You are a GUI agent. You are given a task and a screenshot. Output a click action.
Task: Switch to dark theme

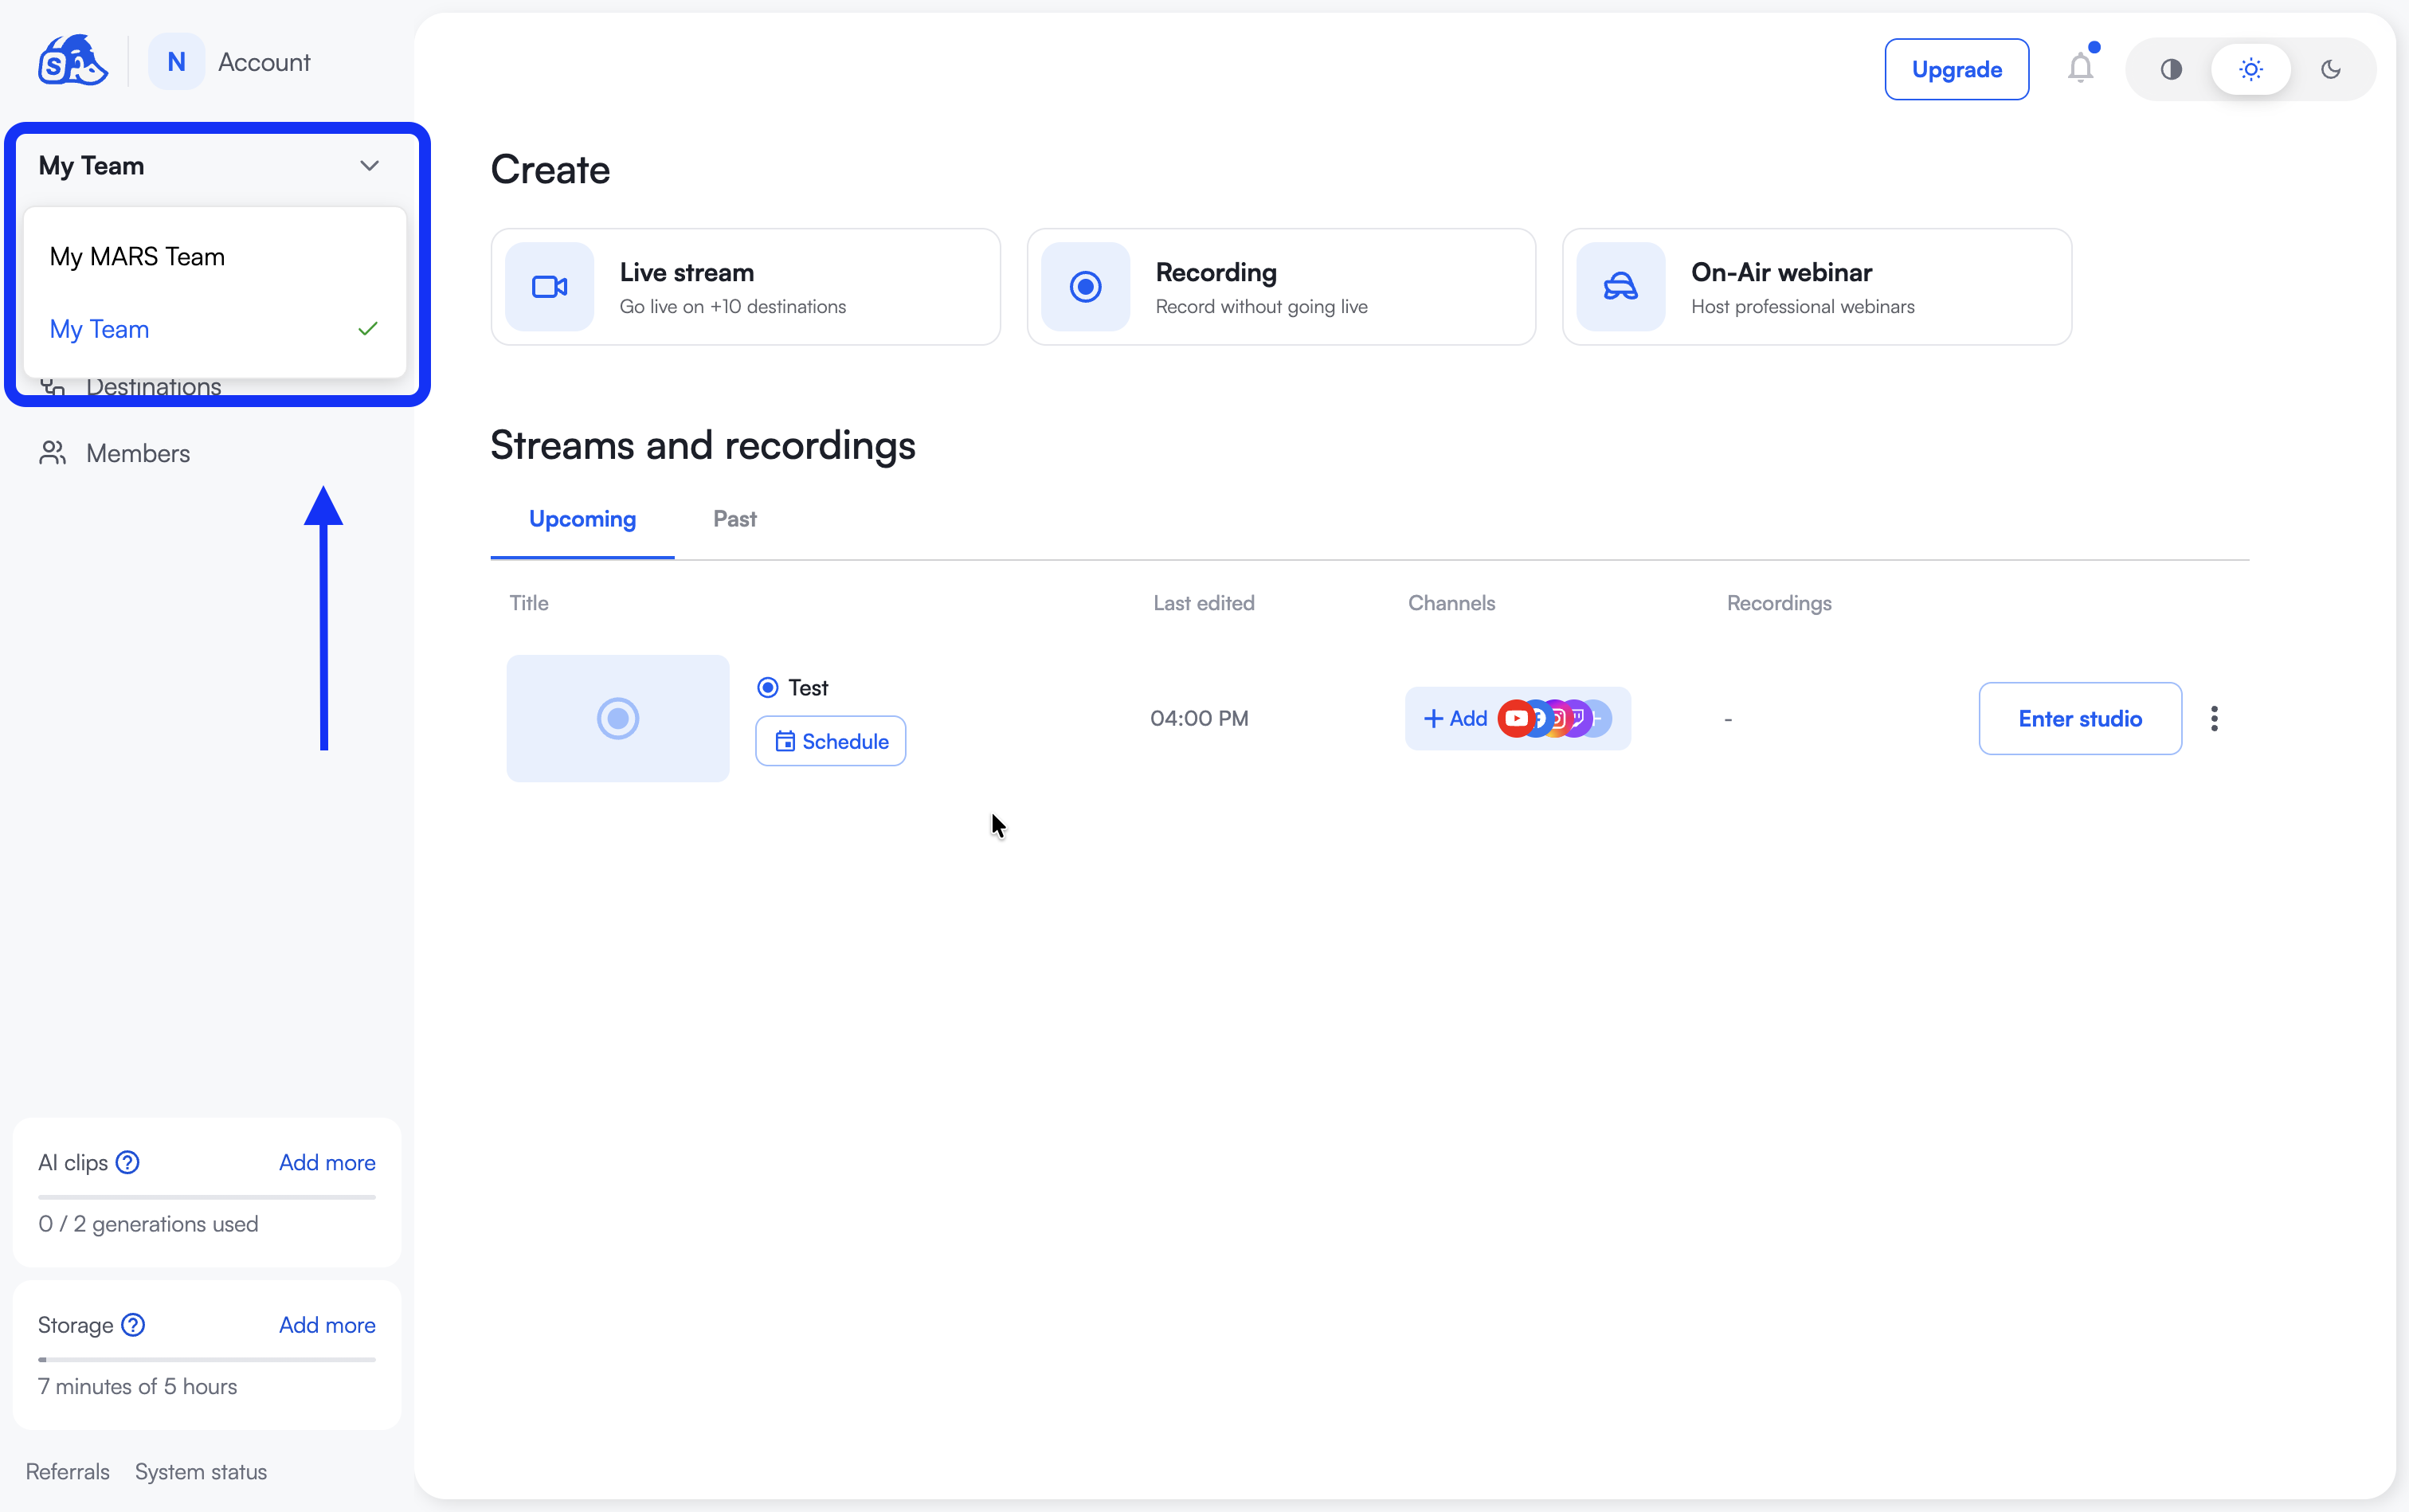[x=2331, y=69]
